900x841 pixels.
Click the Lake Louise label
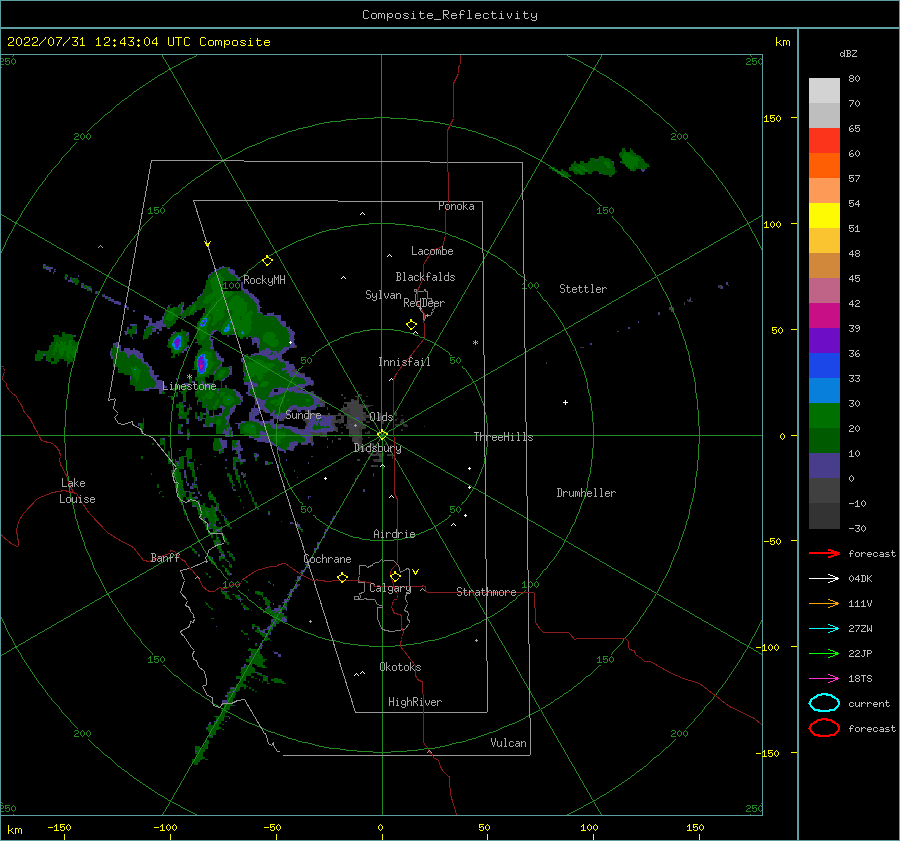point(77,491)
